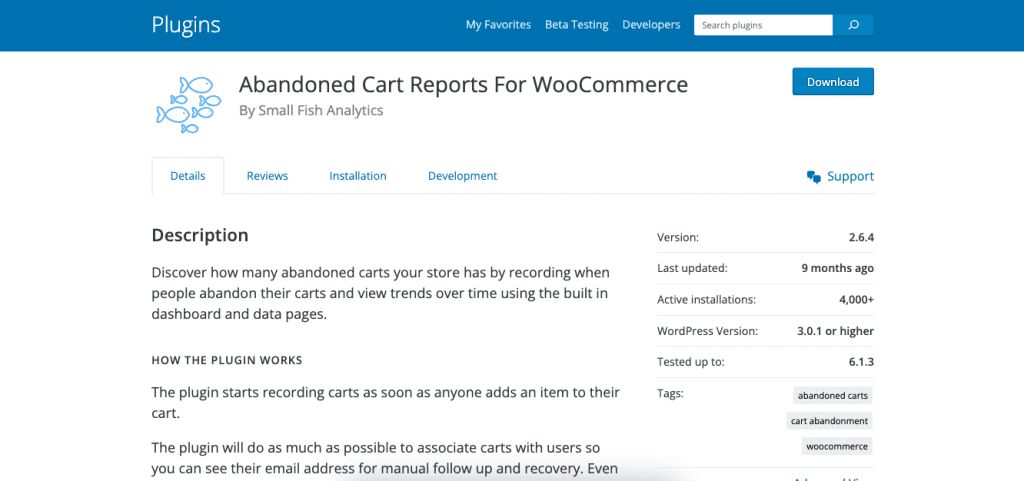Click the 'abandoned carts' tag
This screenshot has width=1024, height=481.
[x=833, y=396]
